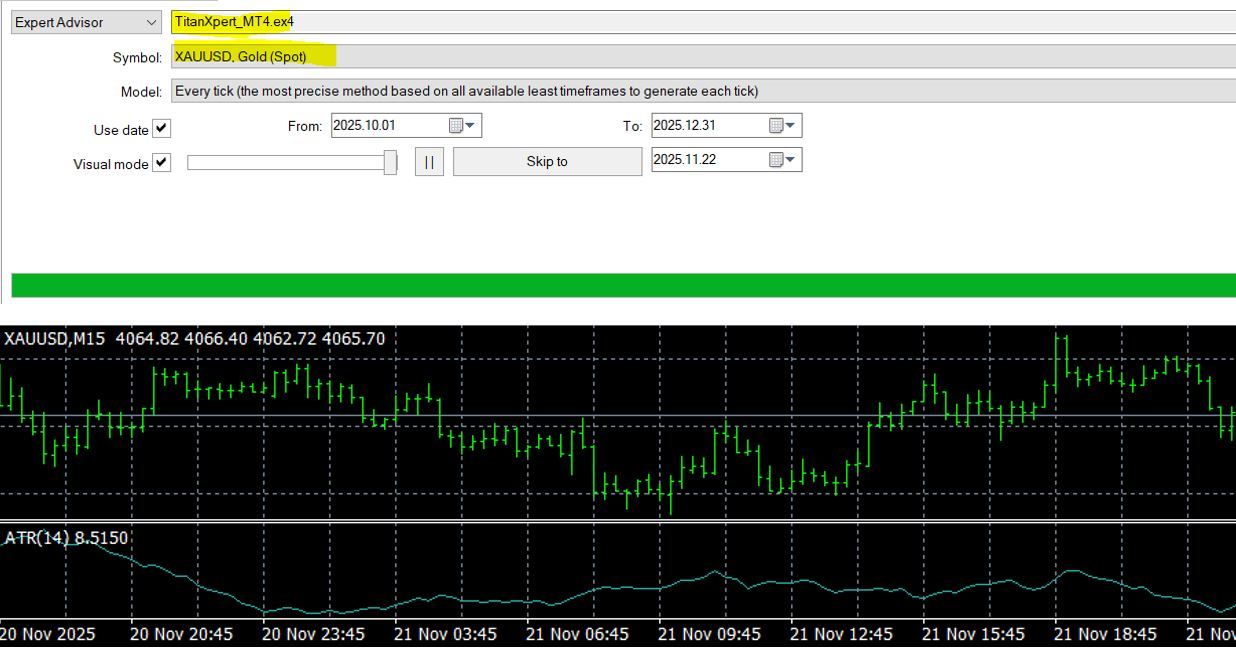1236x654 pixels.
Task: Click the 21 Nov 09:45 time axis label
Action: 709,634
